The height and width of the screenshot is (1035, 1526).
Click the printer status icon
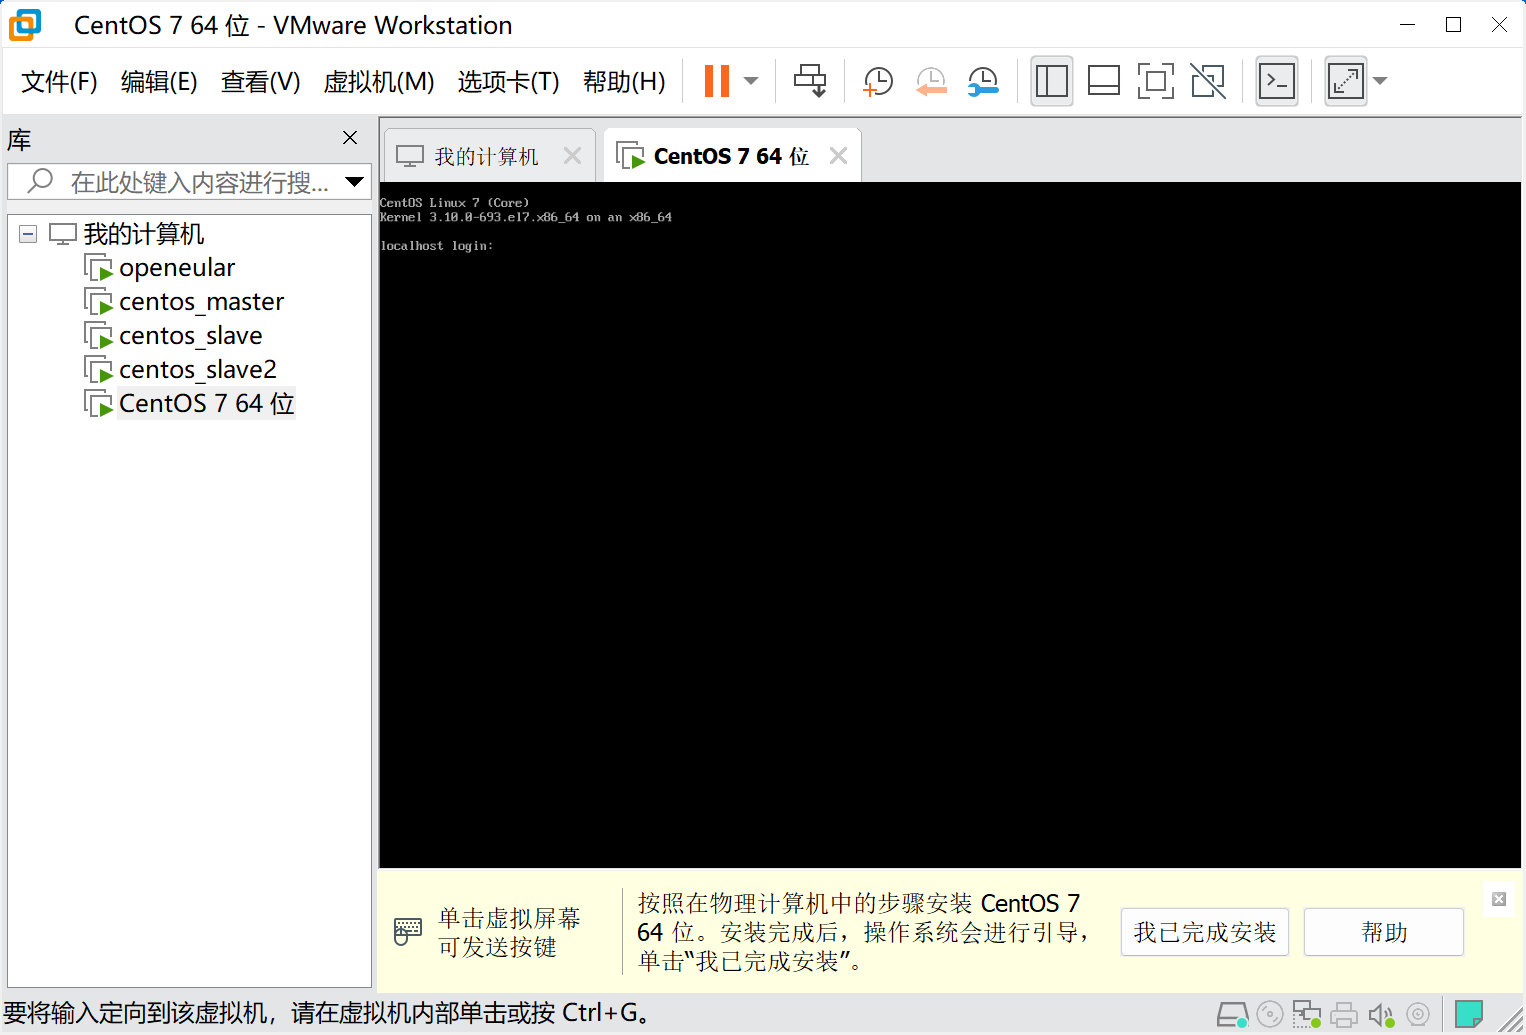[1344, 1015]
